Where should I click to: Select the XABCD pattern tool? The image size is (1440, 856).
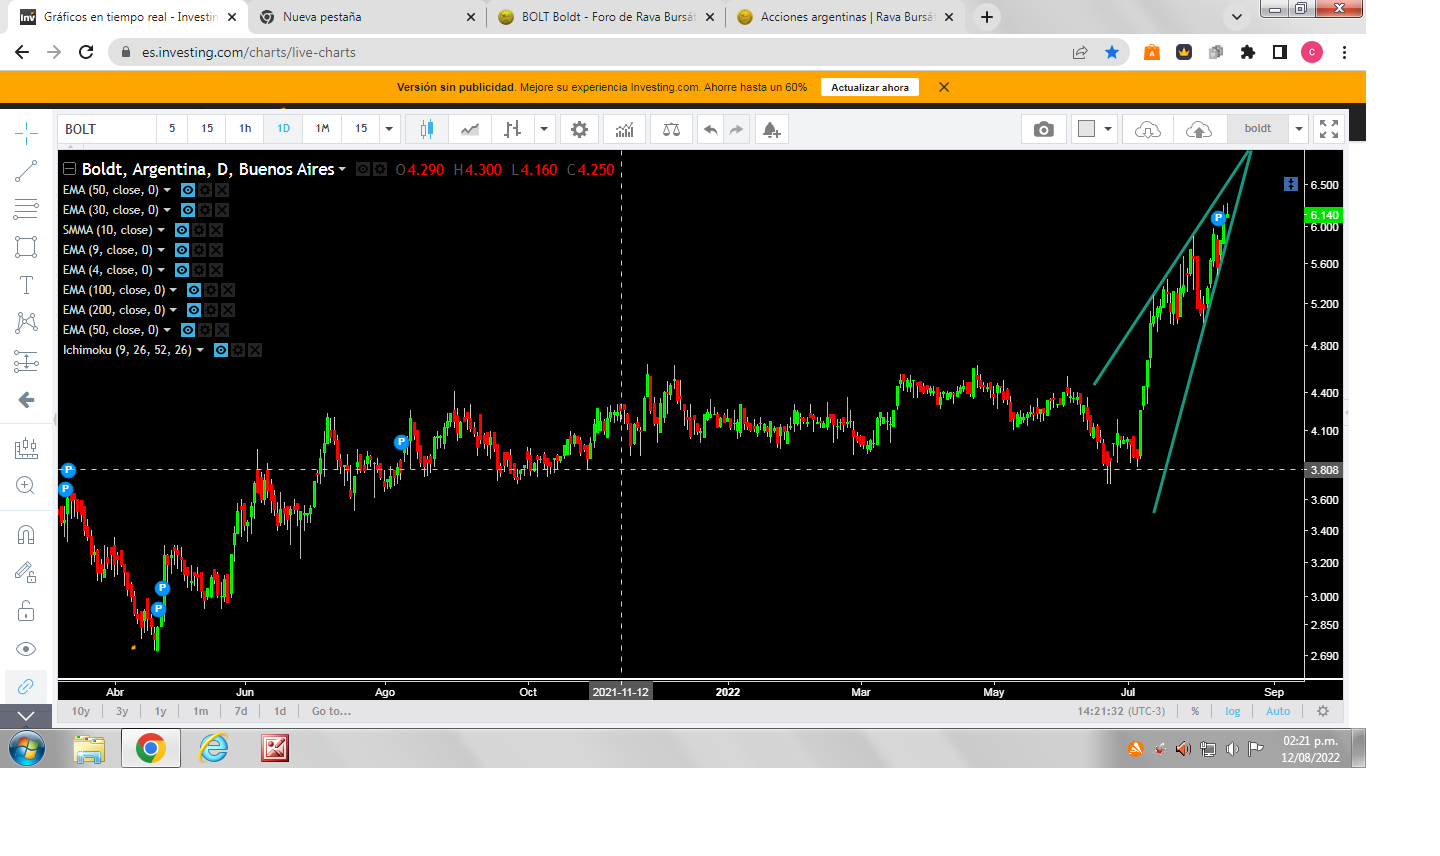click(26, 323)
